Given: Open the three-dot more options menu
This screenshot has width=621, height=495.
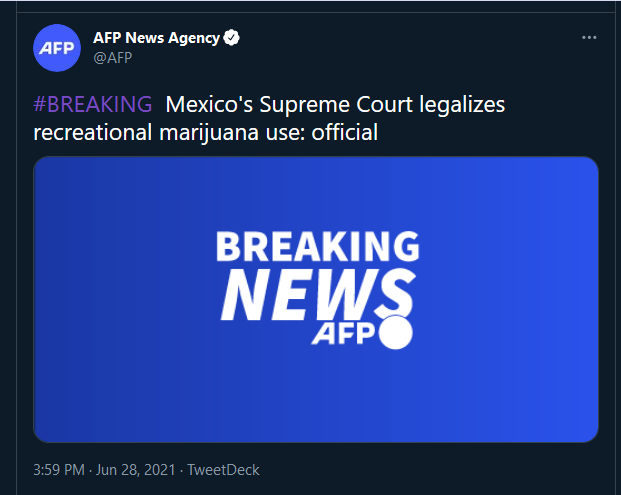Looking at the screenshot, I should tap(589, 38).
